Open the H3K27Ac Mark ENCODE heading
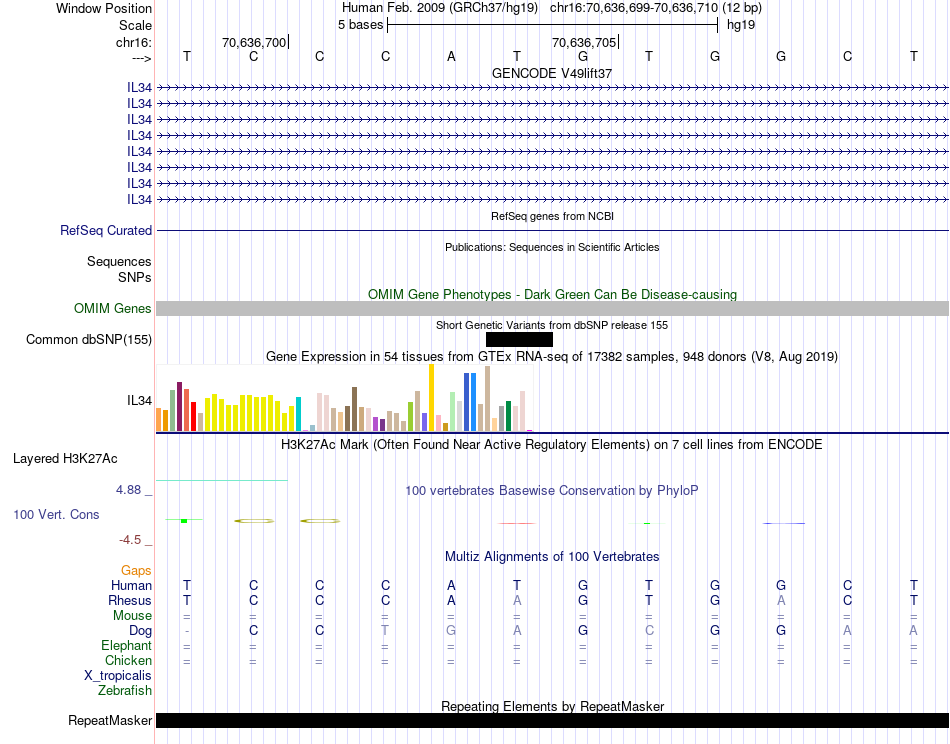Screen dimensions: 950x744 (552, 445)
